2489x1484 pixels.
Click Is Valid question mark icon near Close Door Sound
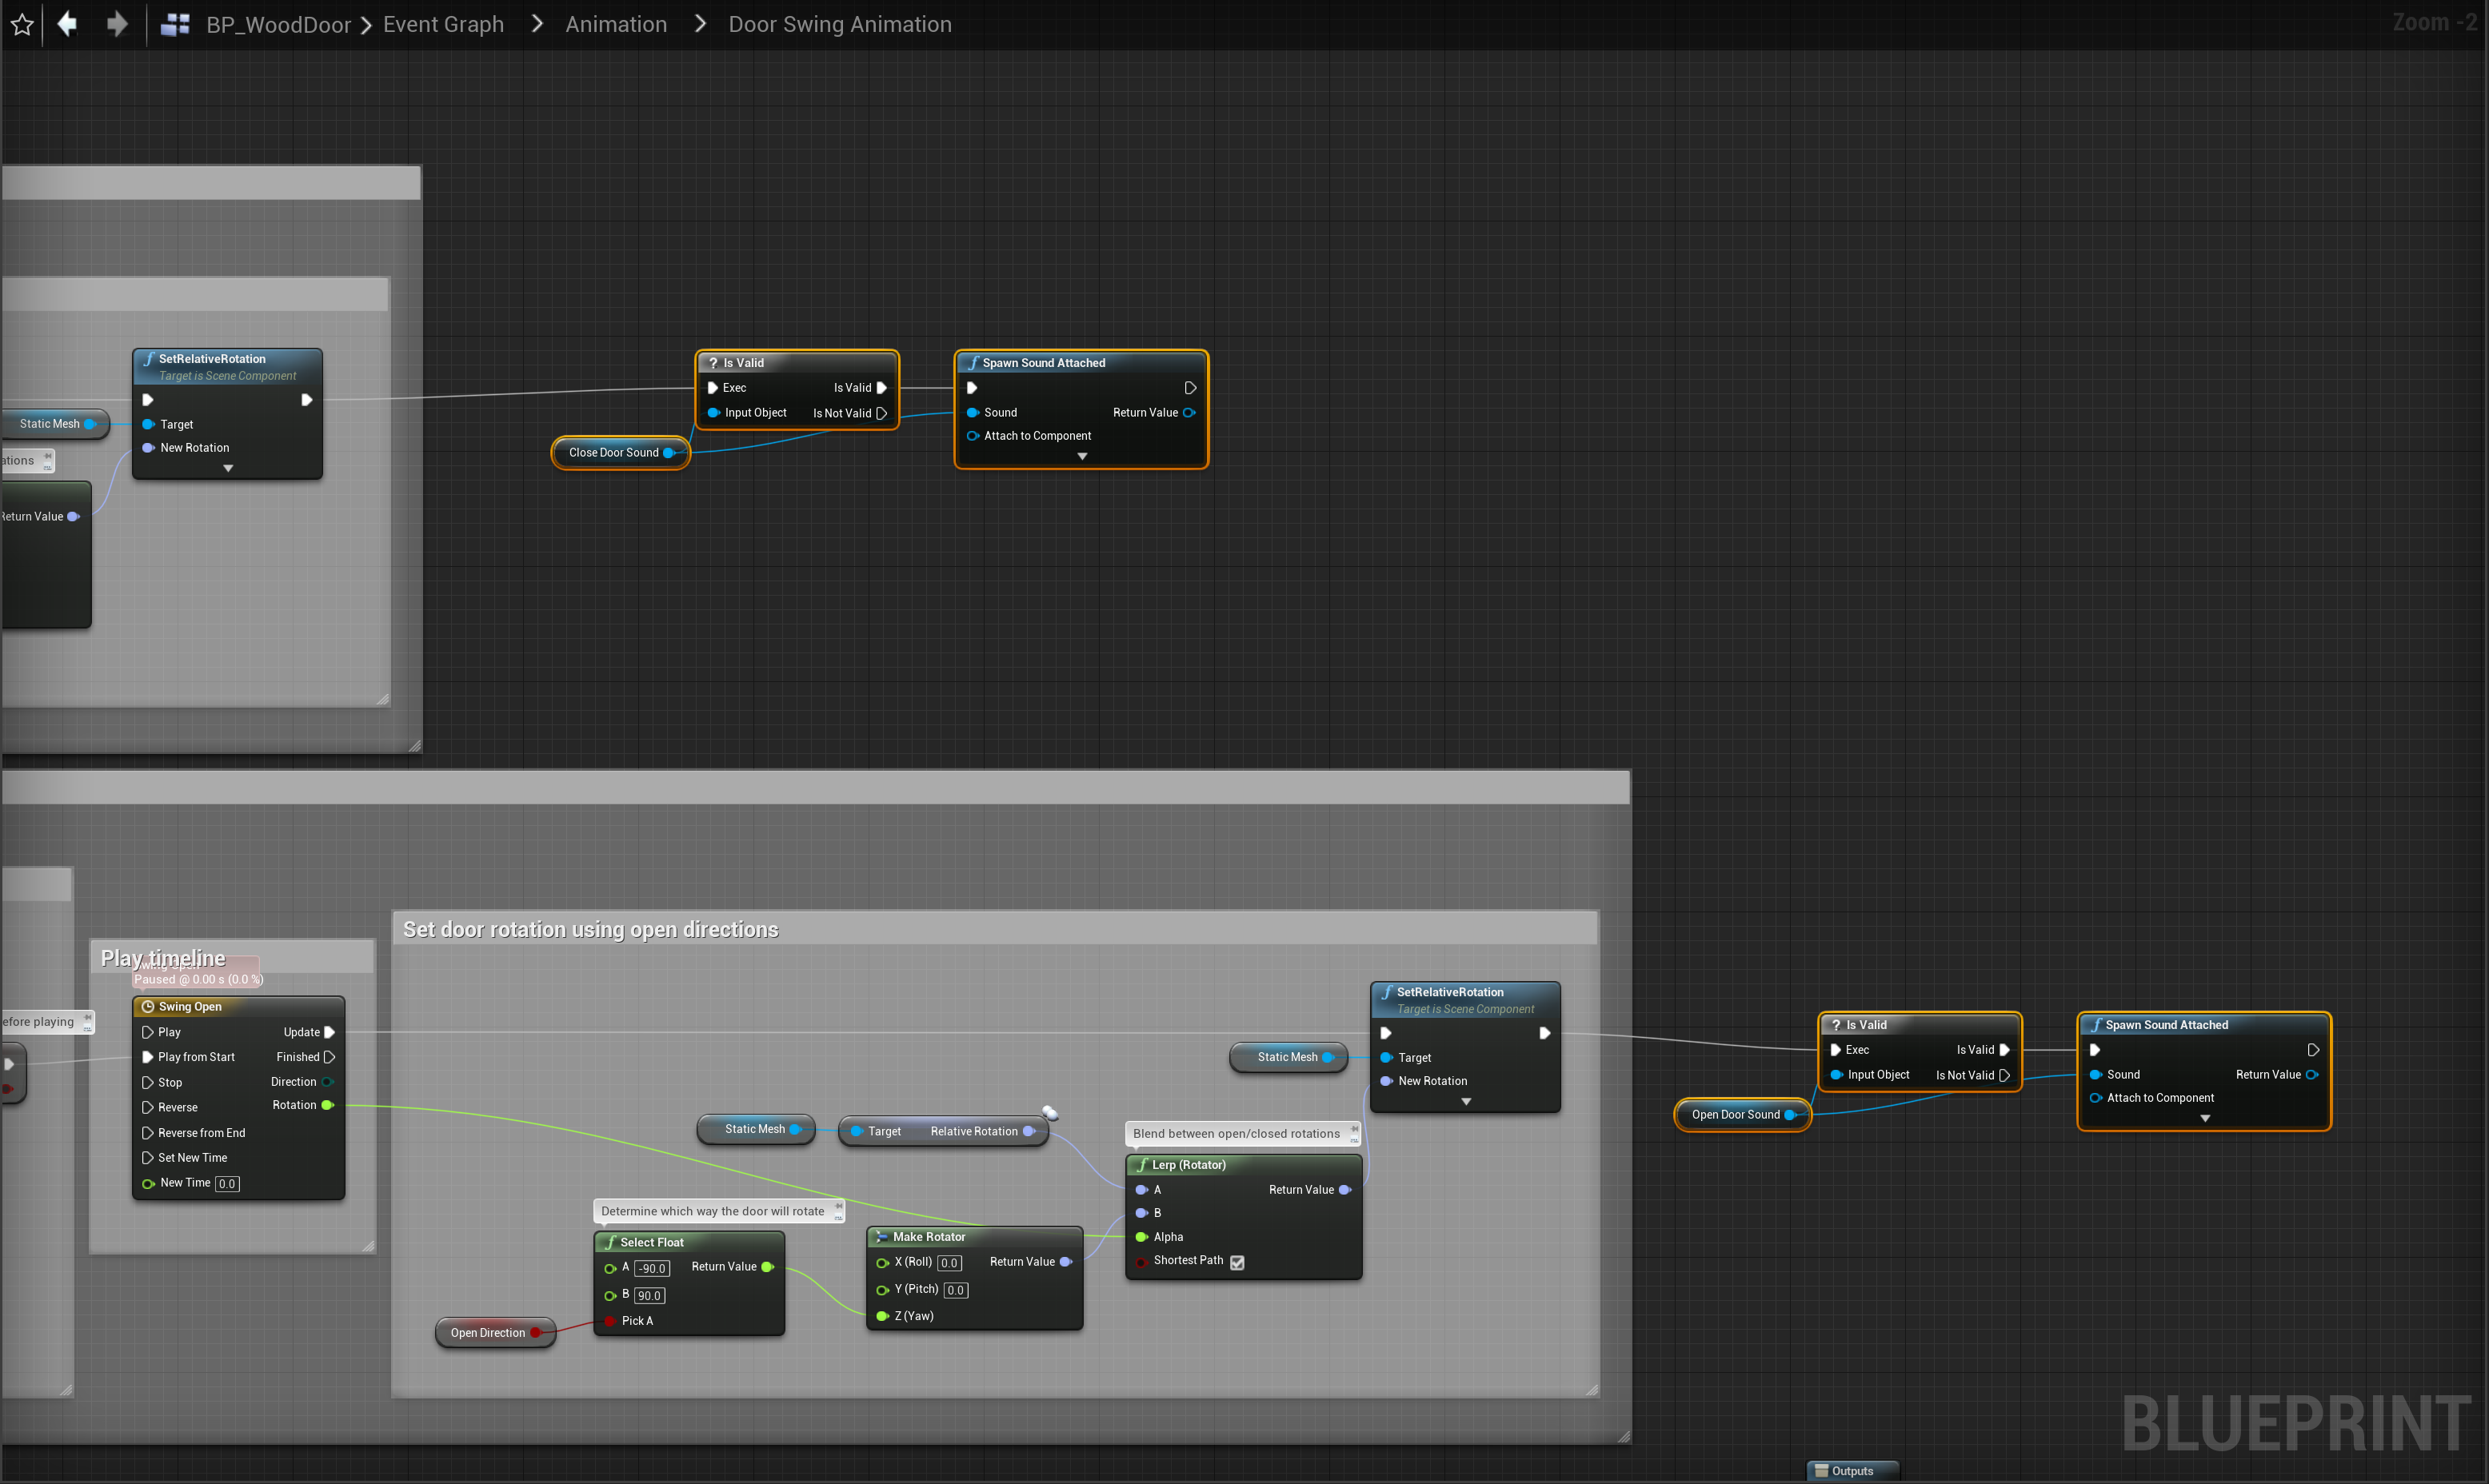[713, 363]
